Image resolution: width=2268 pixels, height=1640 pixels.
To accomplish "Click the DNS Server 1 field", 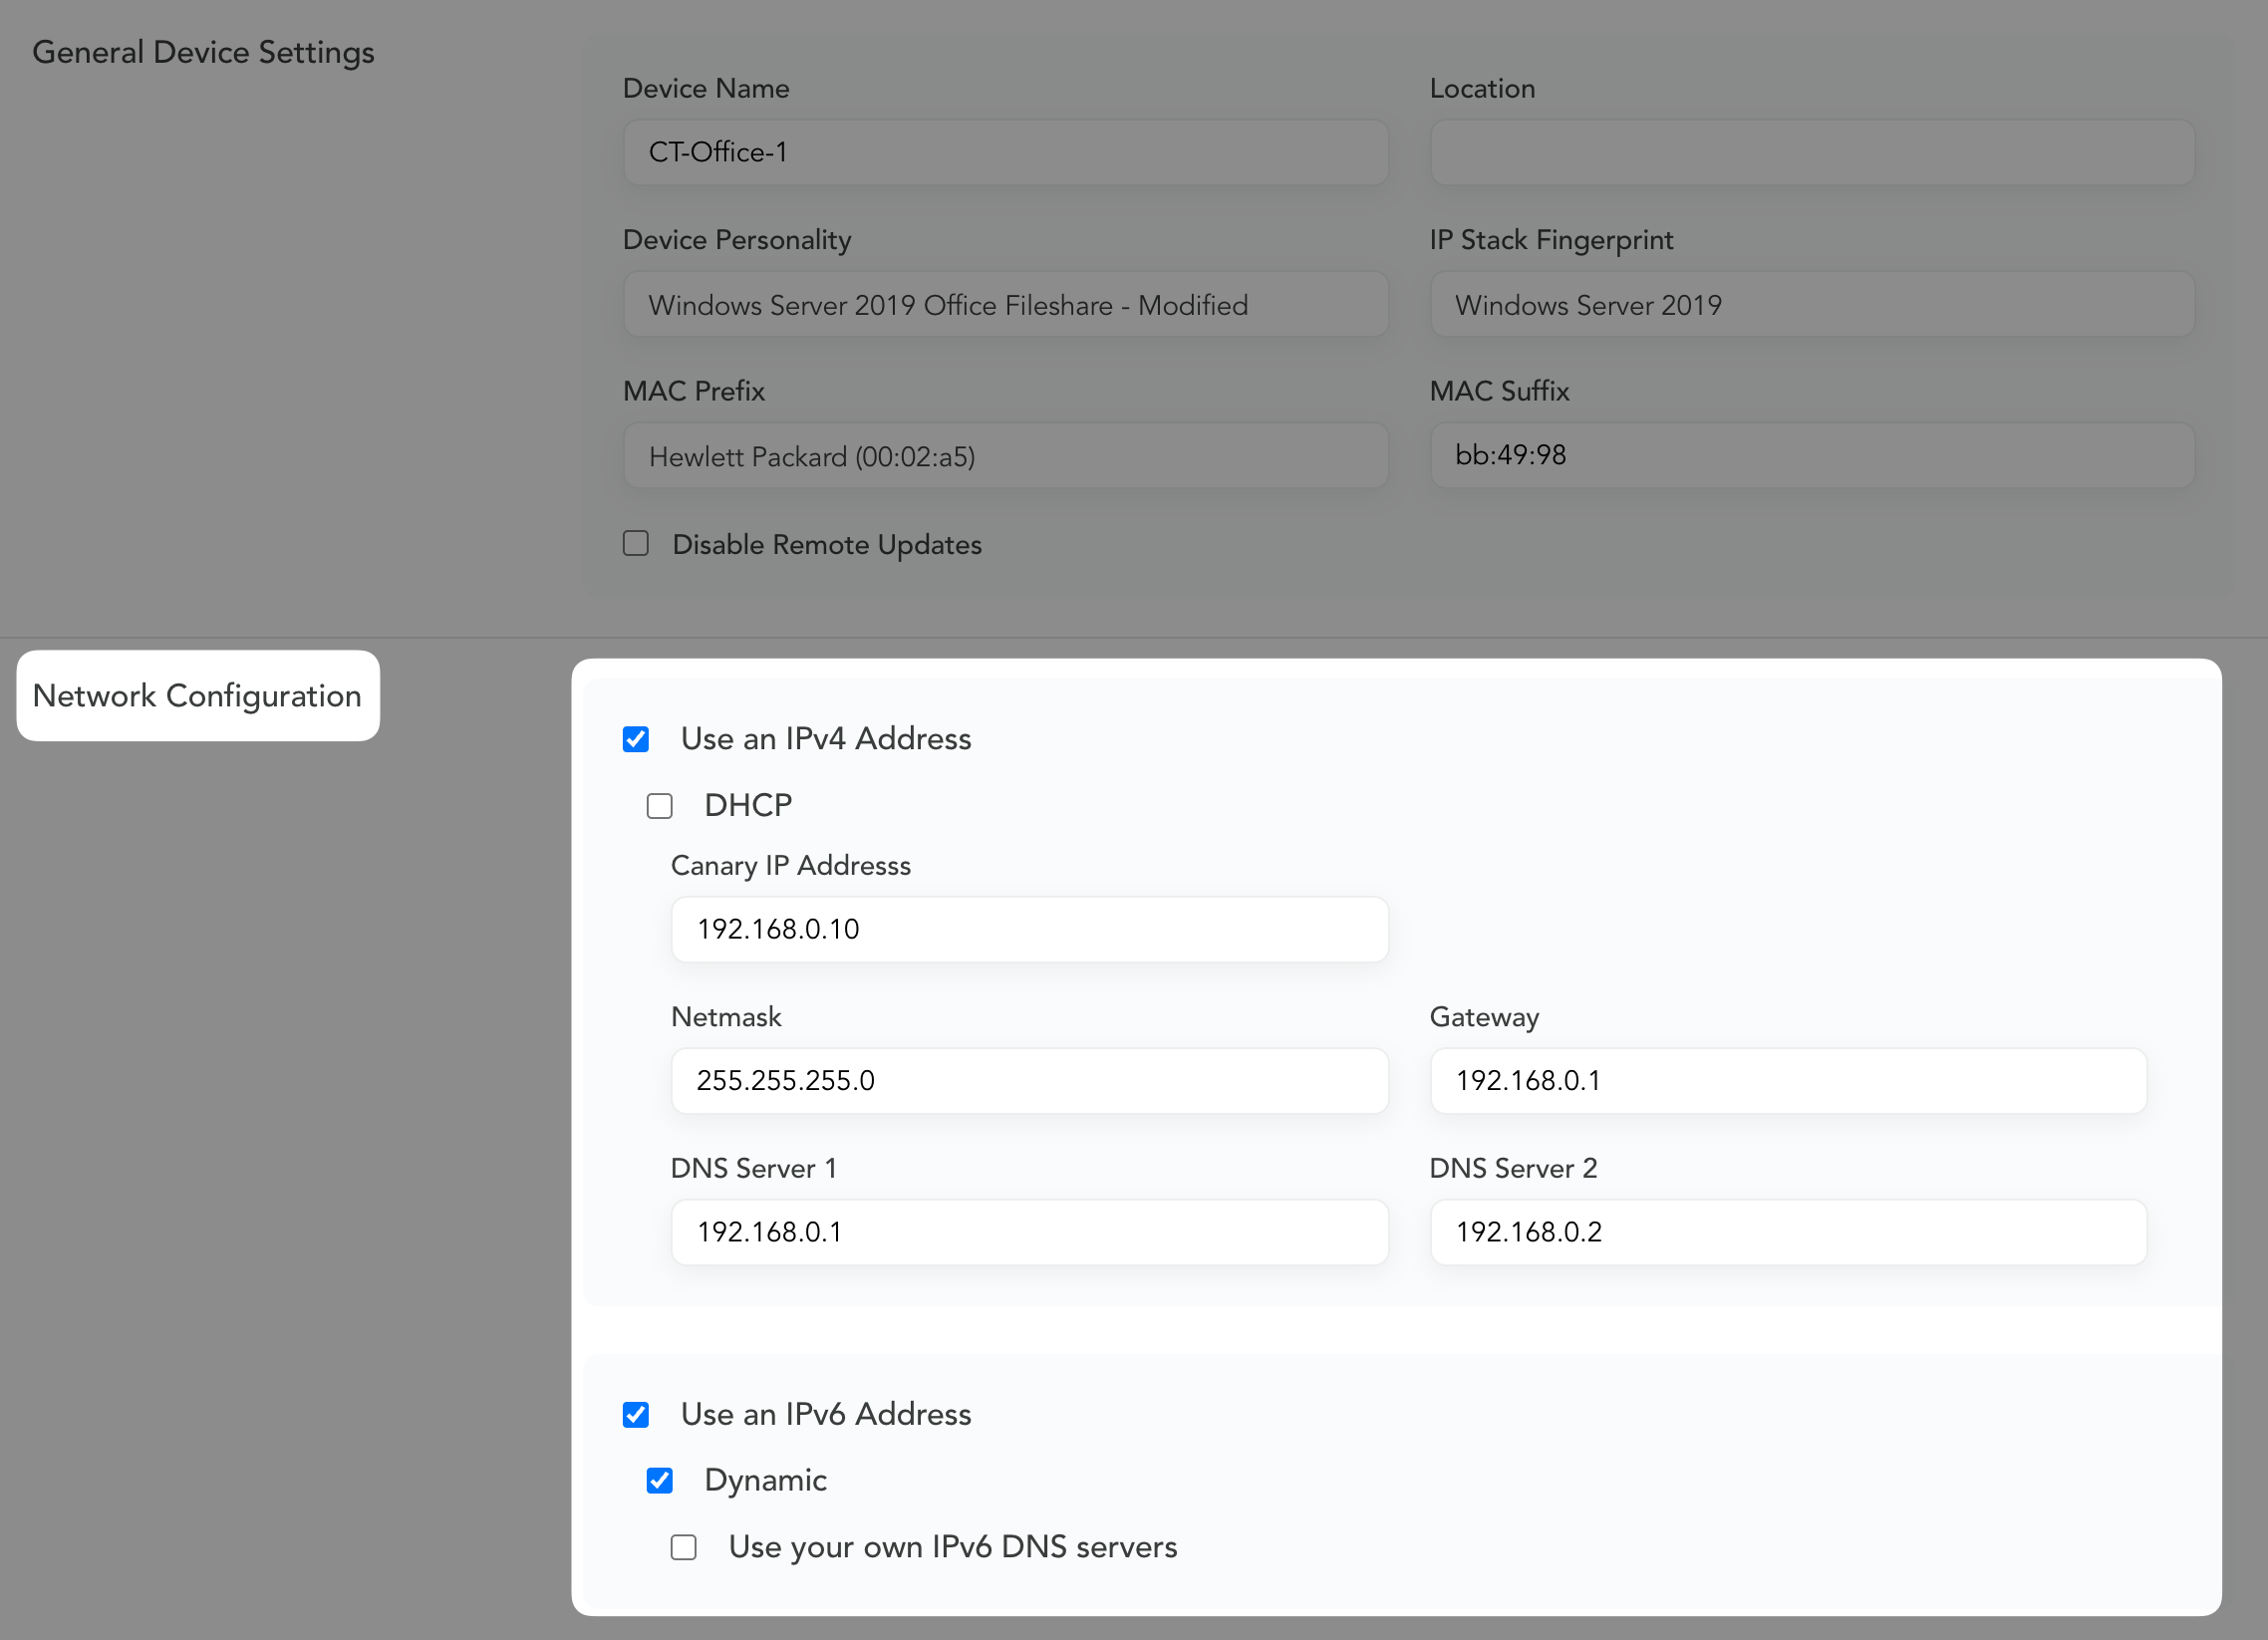I will point(1029,1232).
